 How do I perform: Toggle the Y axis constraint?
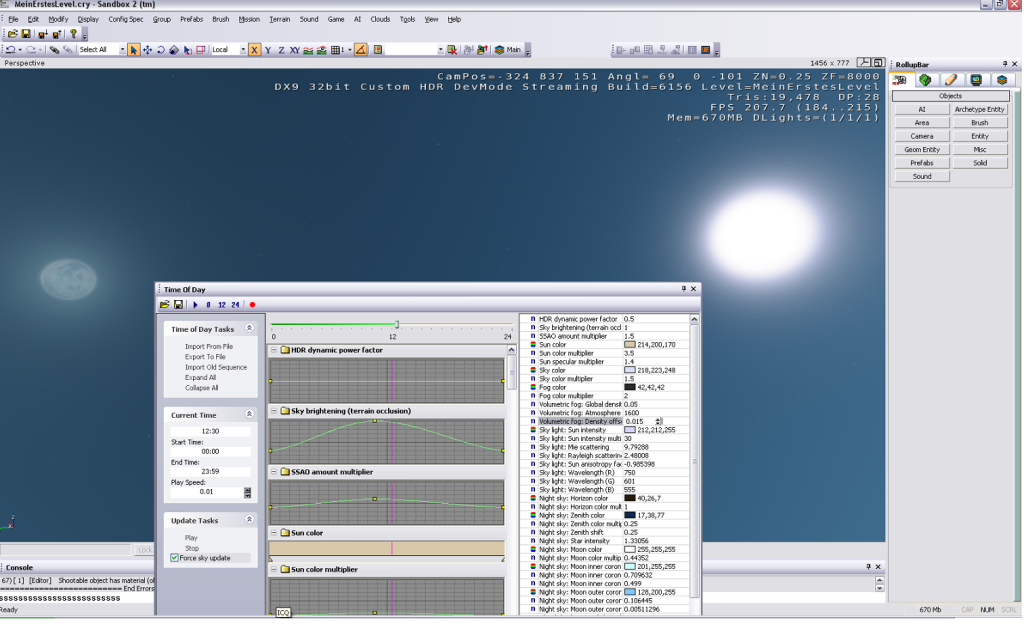[268, 50]
